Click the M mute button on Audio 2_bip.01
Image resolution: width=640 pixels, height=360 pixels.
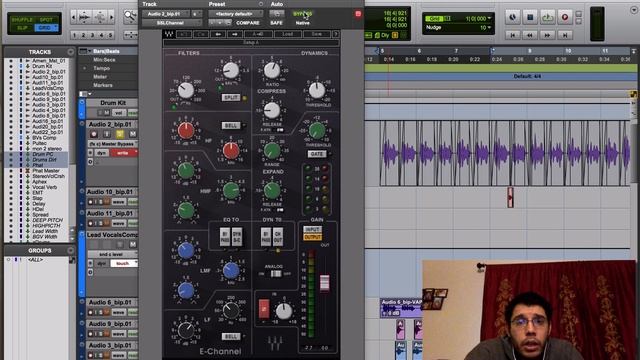(132, 134)
